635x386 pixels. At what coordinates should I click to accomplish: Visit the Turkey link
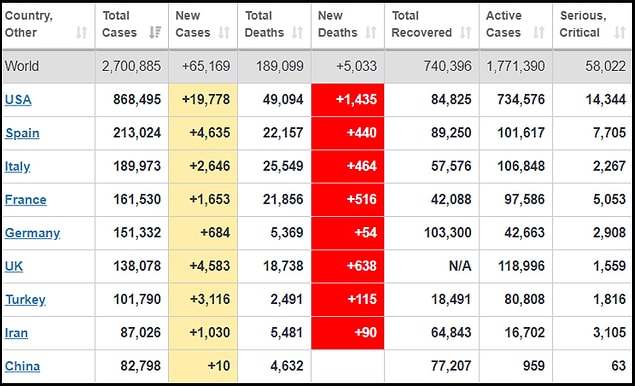(25, 299)
